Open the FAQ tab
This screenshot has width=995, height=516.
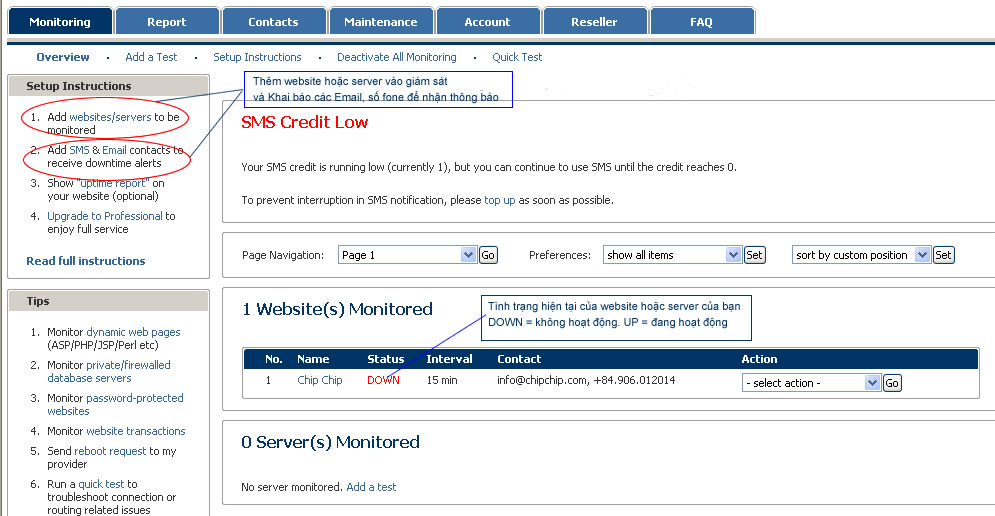click(701, 22)
